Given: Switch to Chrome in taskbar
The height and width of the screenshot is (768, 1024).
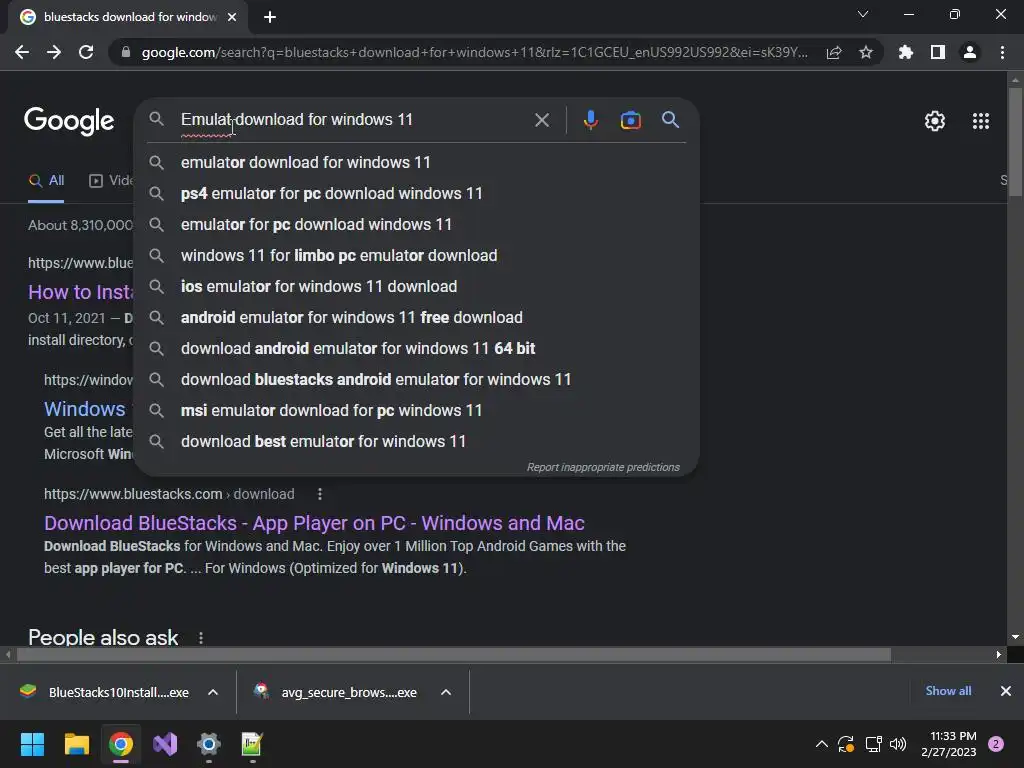Looking at the screenshot, I should tap(121, 744).
